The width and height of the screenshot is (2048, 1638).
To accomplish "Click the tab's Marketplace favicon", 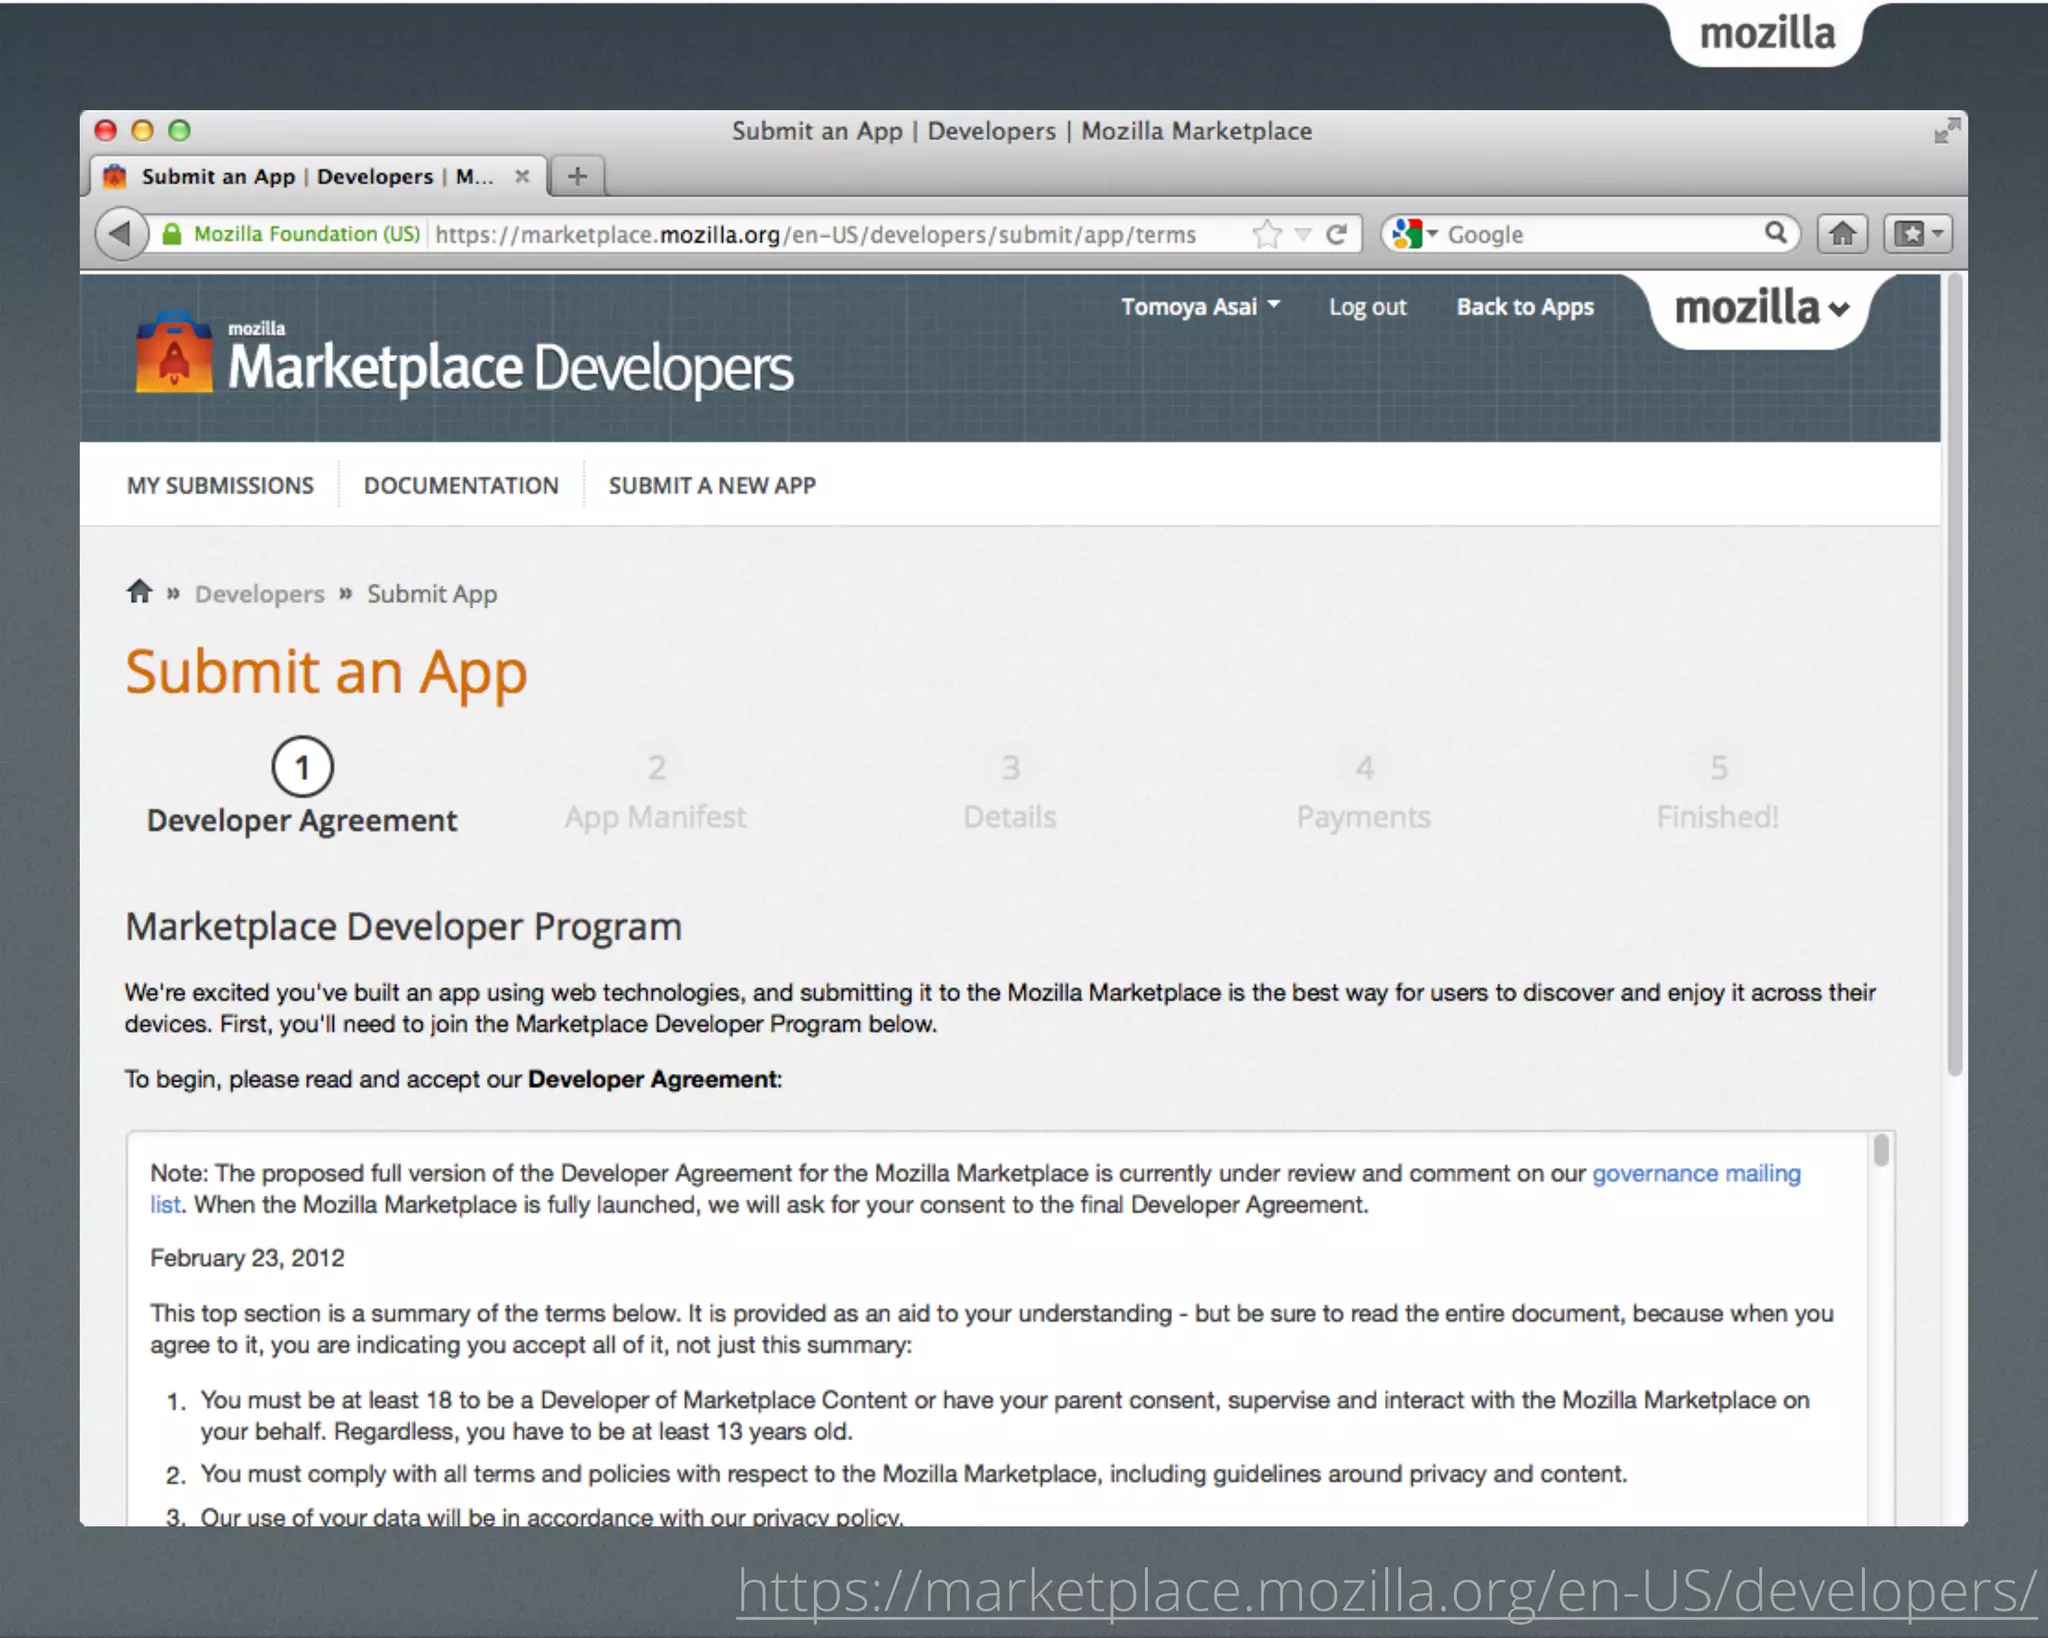I will 116,176.
